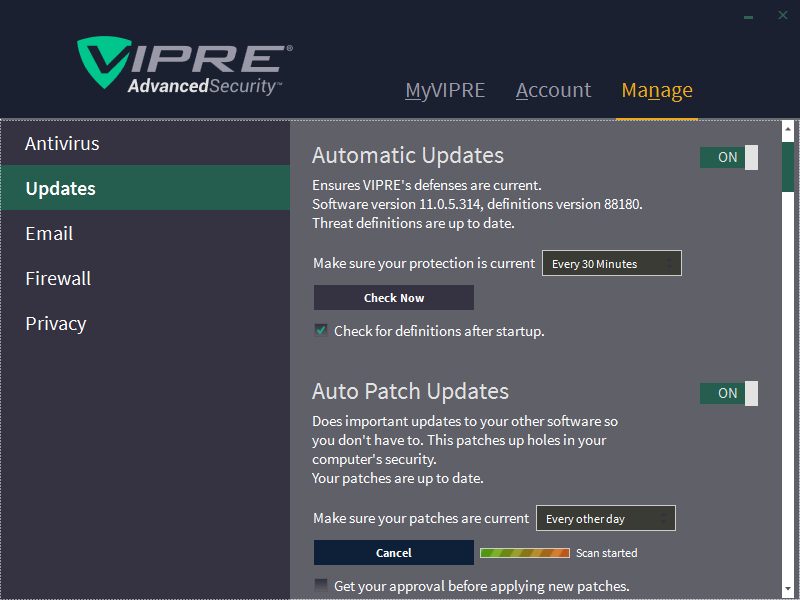Click the VIPRE Advanced Security logo
Image resolution: width=800 pixels, height=600 pixels.
(x=185, y=66)
